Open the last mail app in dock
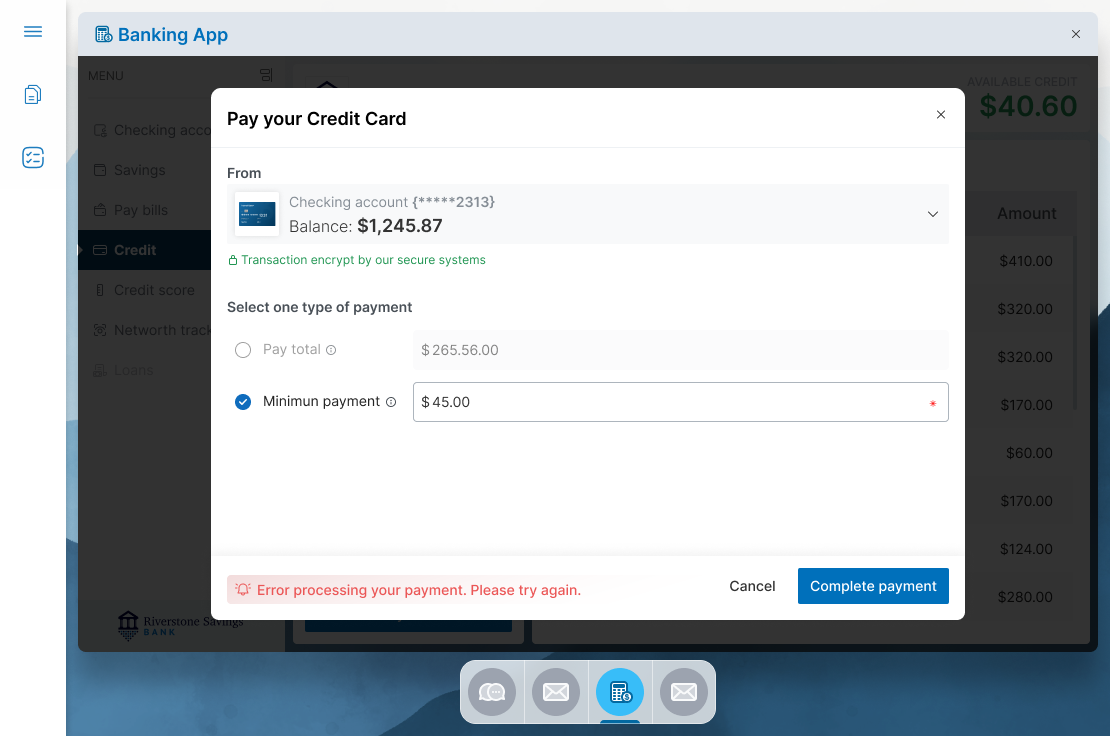The height and width of the screenshot is (736, 1110). [x=684, y=692]
